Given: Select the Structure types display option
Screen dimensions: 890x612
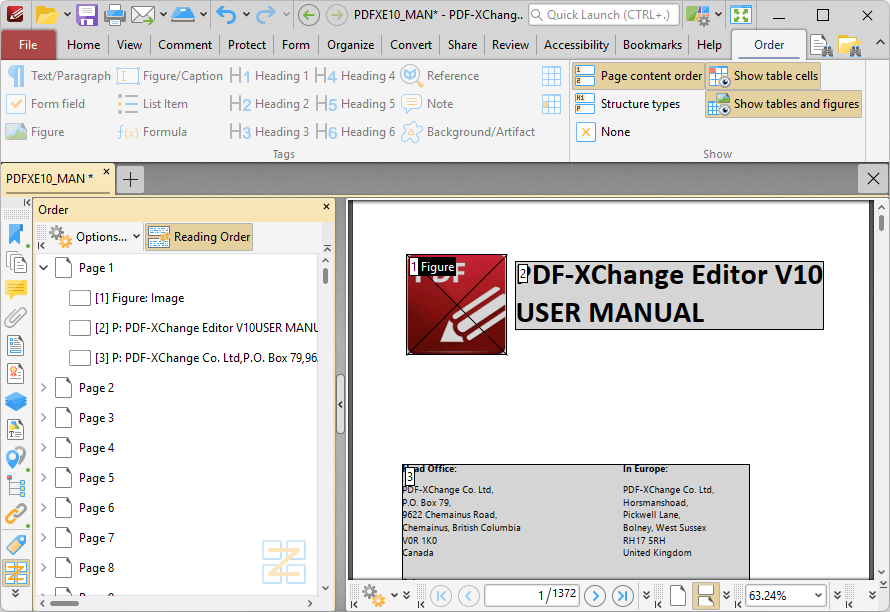Looking at the screenshot, I should pyautogui.click(x=628, y=104).
